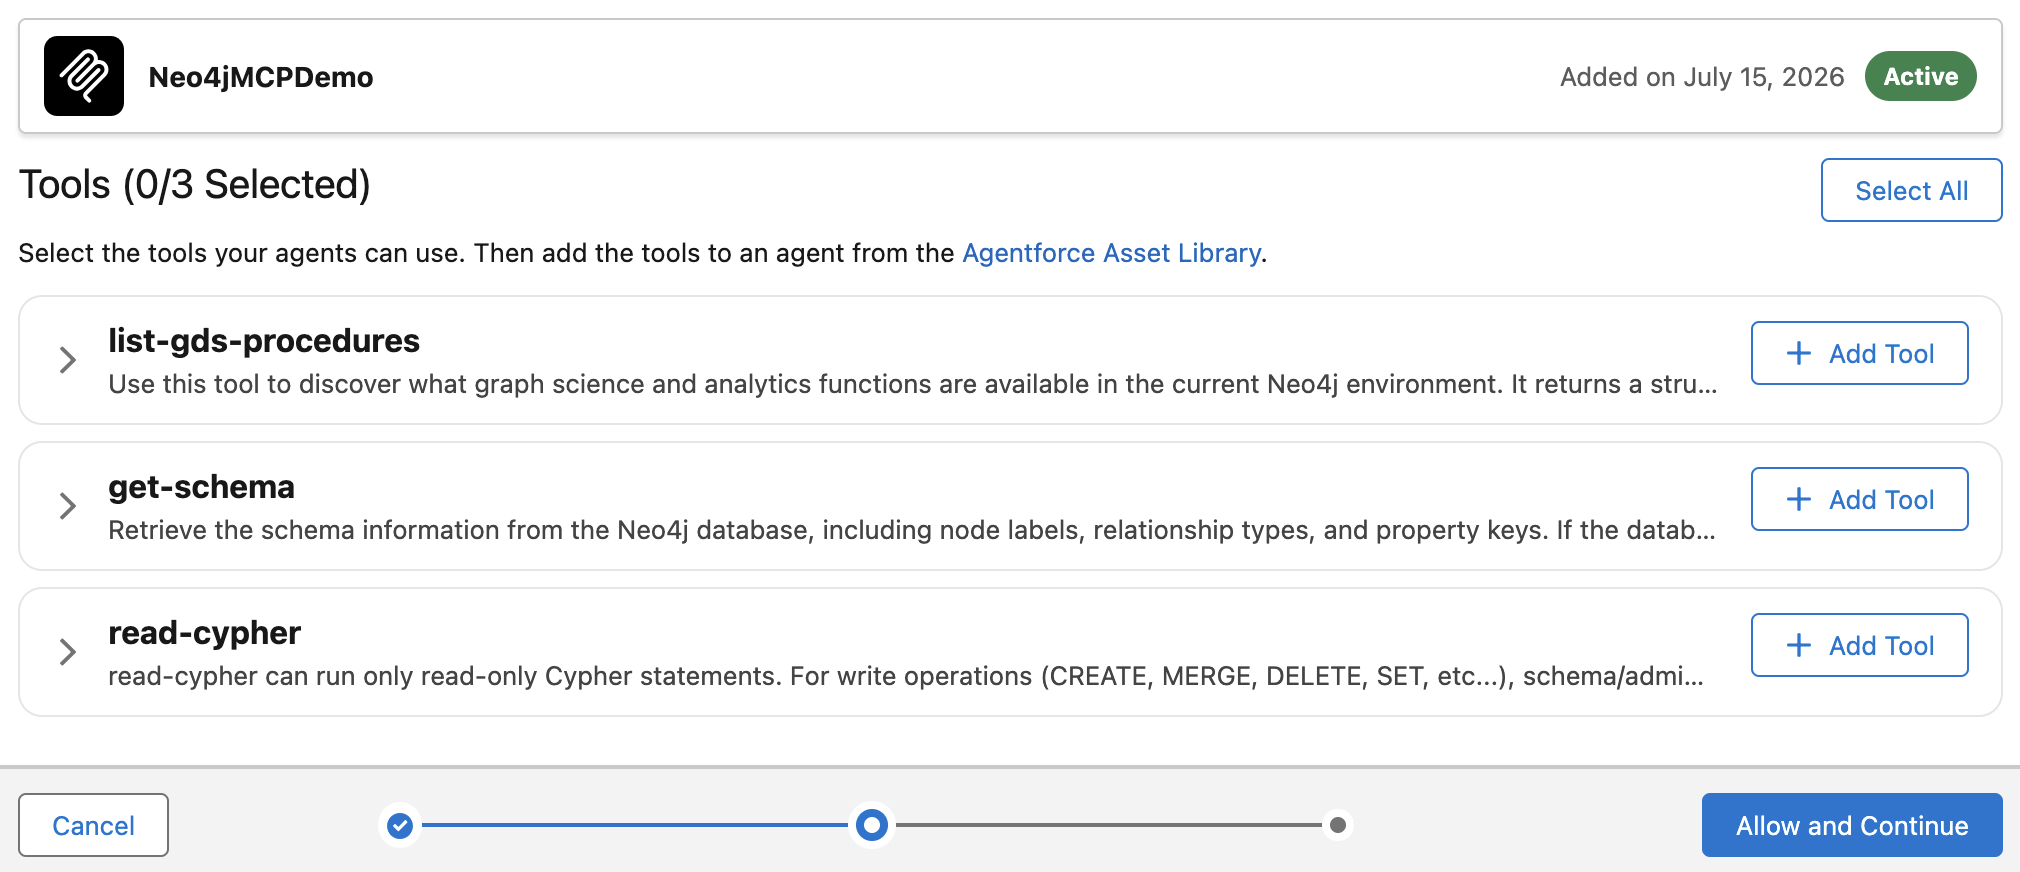Screen dimensions: 2020x872
Task: Click the completed first step indicator
Action: click(400, 825)
